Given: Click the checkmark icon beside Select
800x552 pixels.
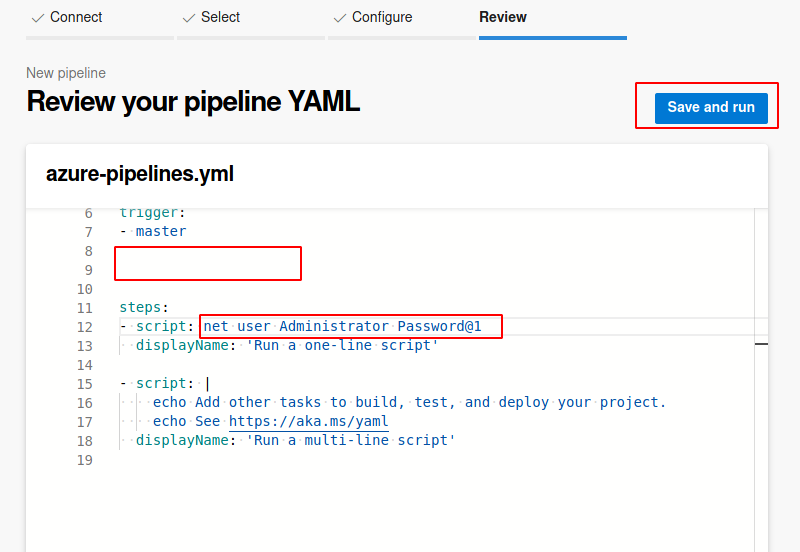Looking at the screenshot, I should tap(189, 17).
